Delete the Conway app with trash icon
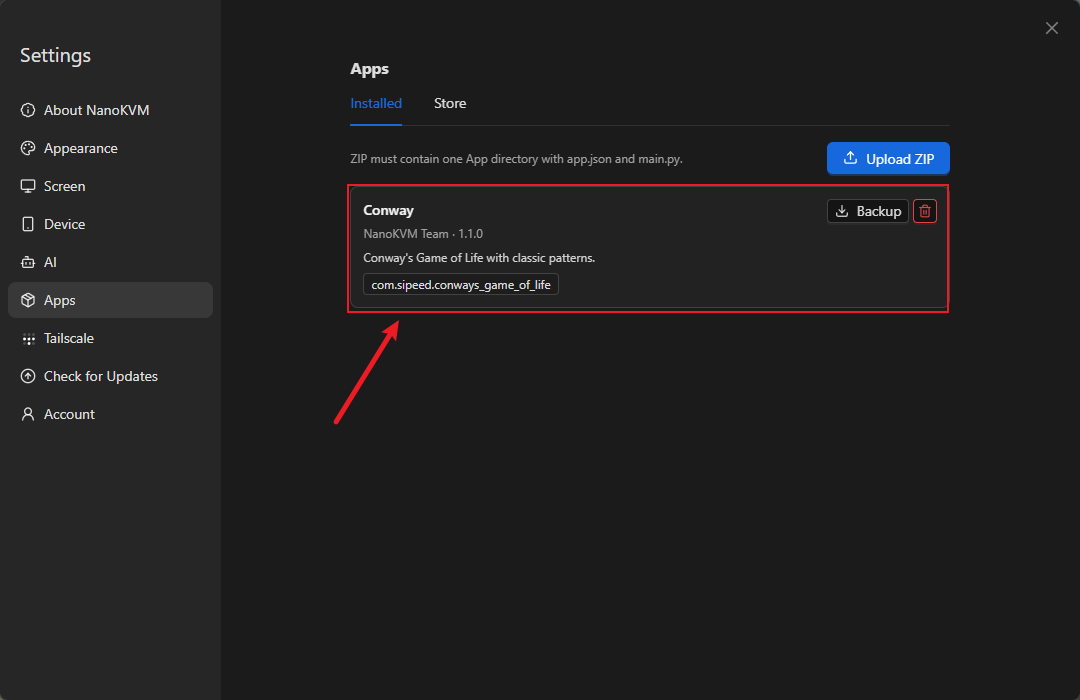Image resolution: width=1080 pixels, height=700 pixels. pos(924,211)
